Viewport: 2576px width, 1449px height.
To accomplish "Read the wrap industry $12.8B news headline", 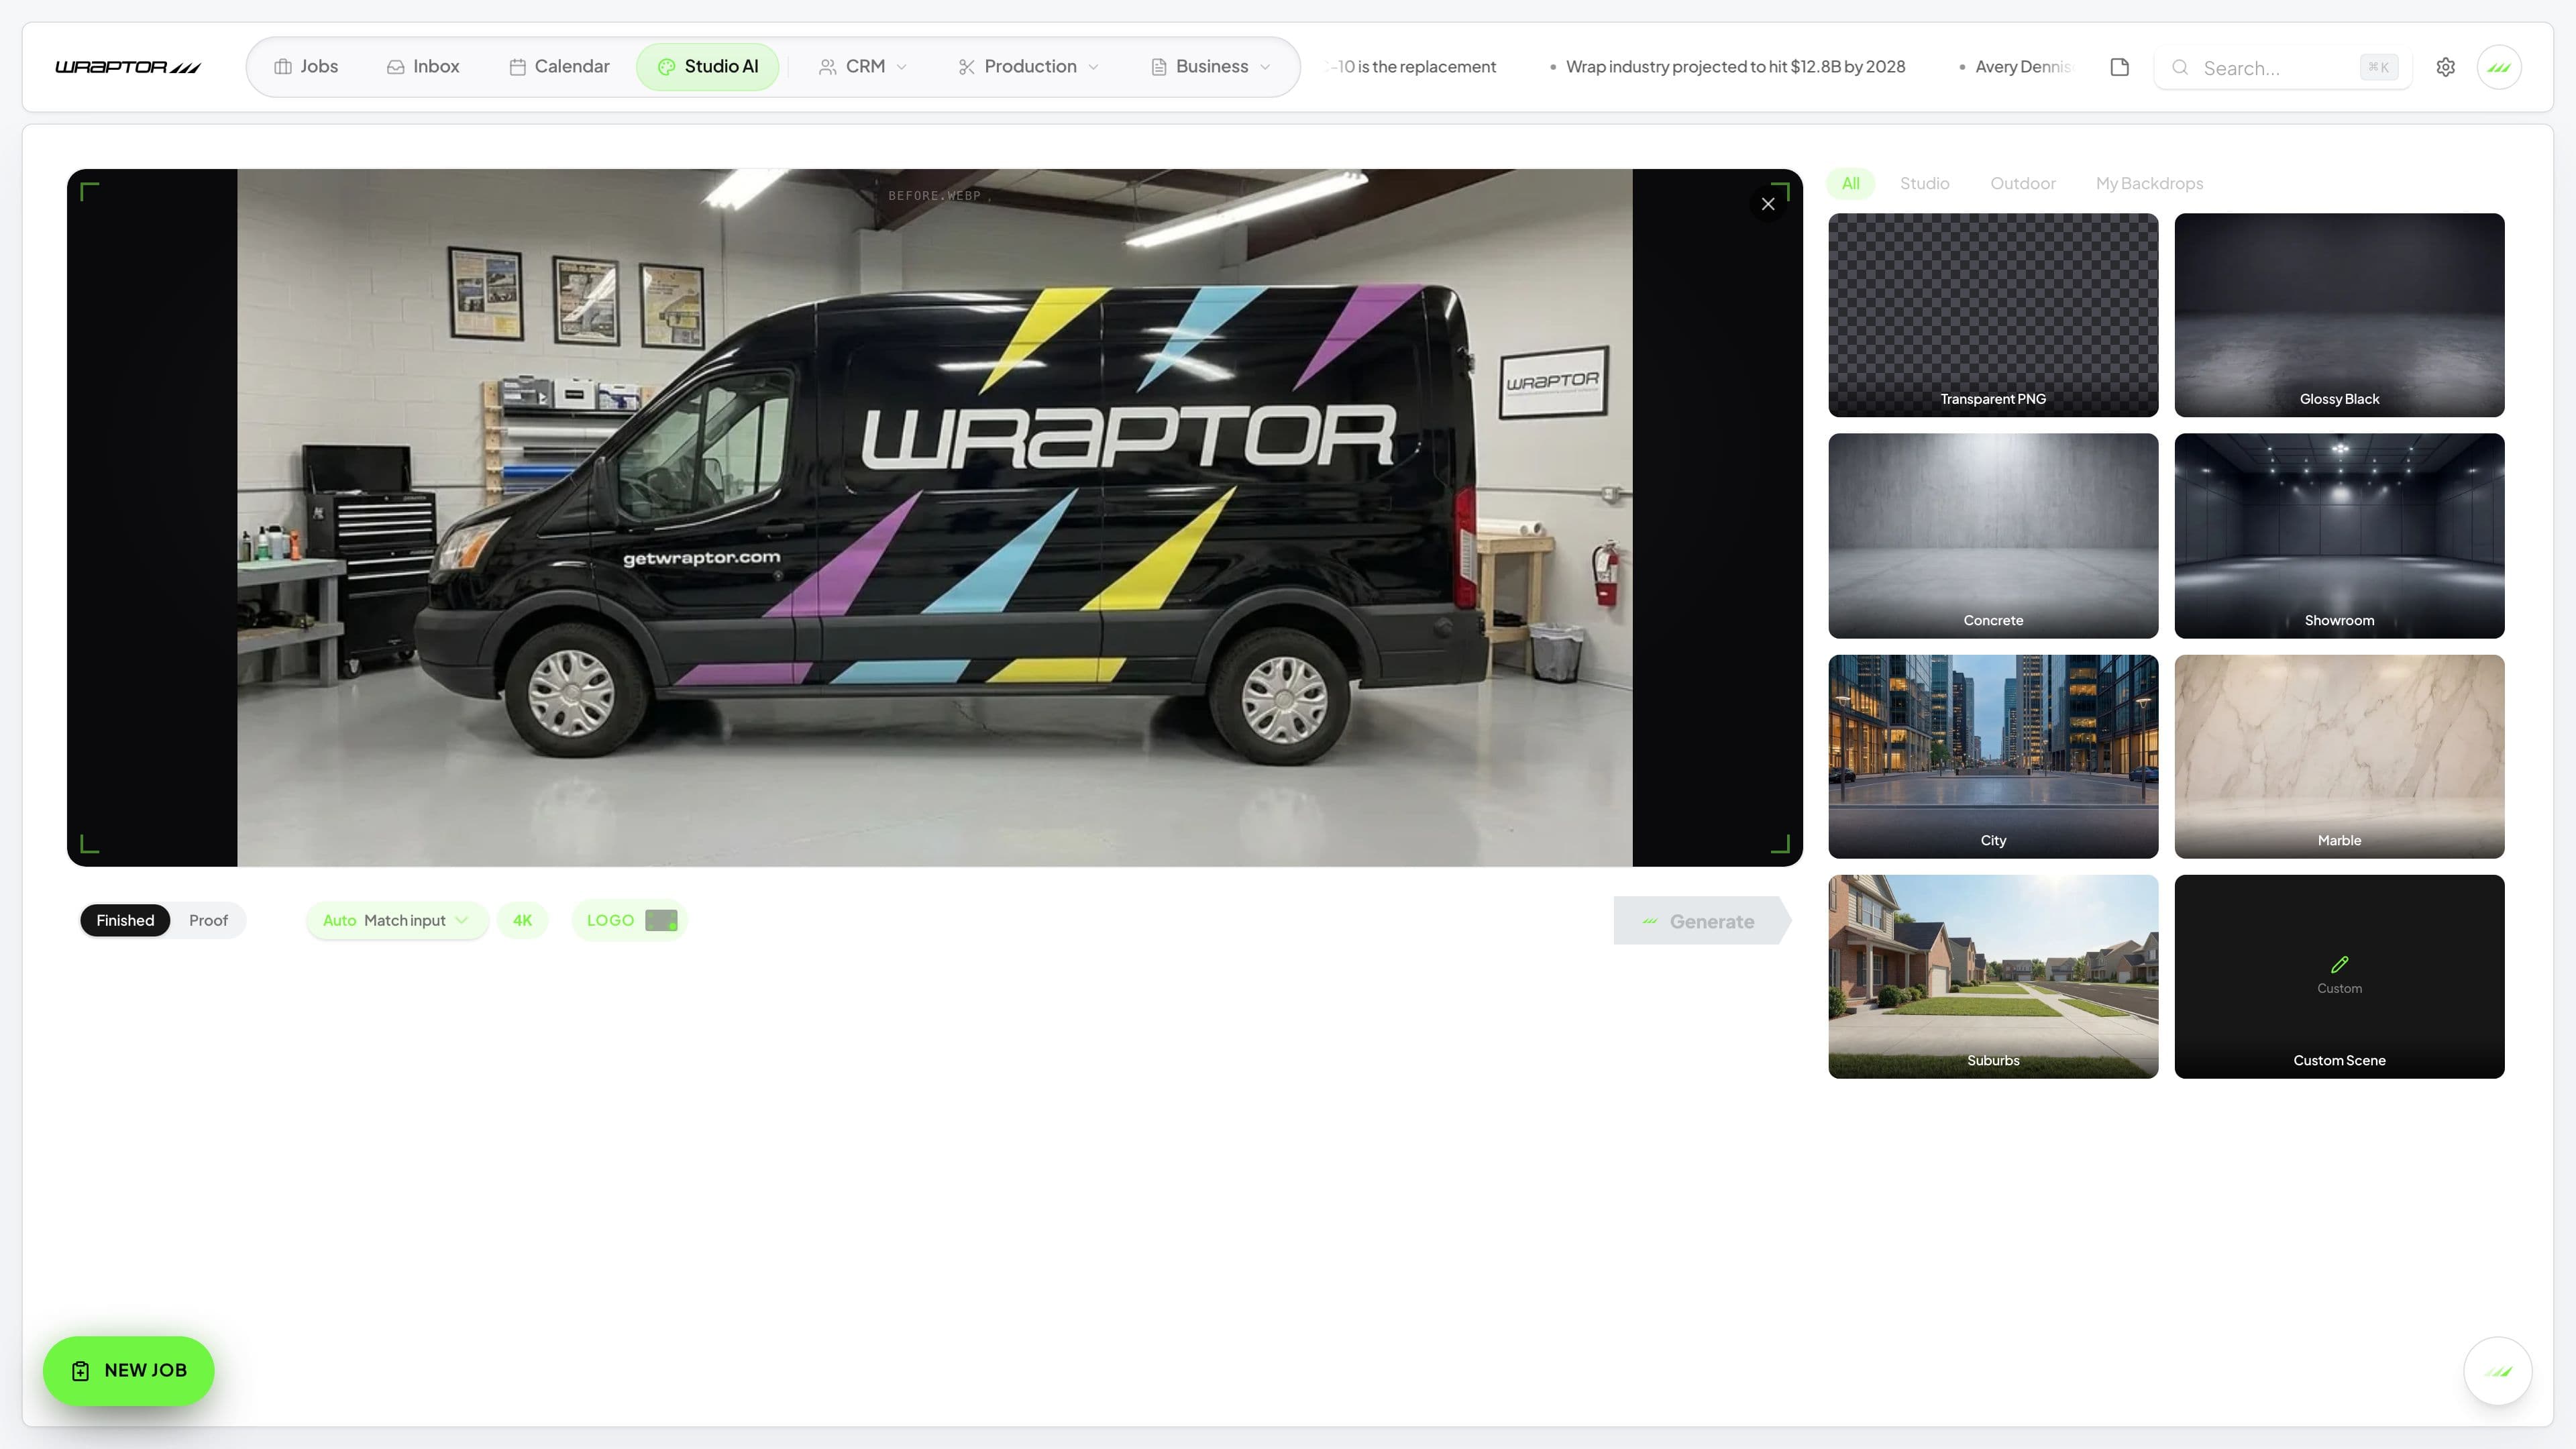I will [1735, 67].
